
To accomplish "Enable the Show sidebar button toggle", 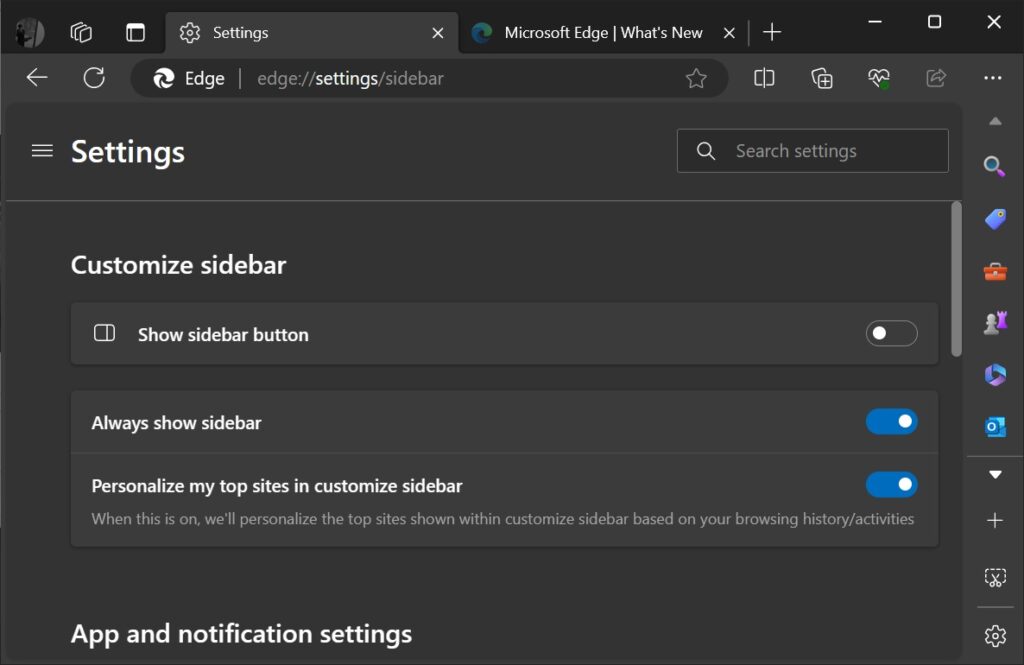I will (890, 333).
